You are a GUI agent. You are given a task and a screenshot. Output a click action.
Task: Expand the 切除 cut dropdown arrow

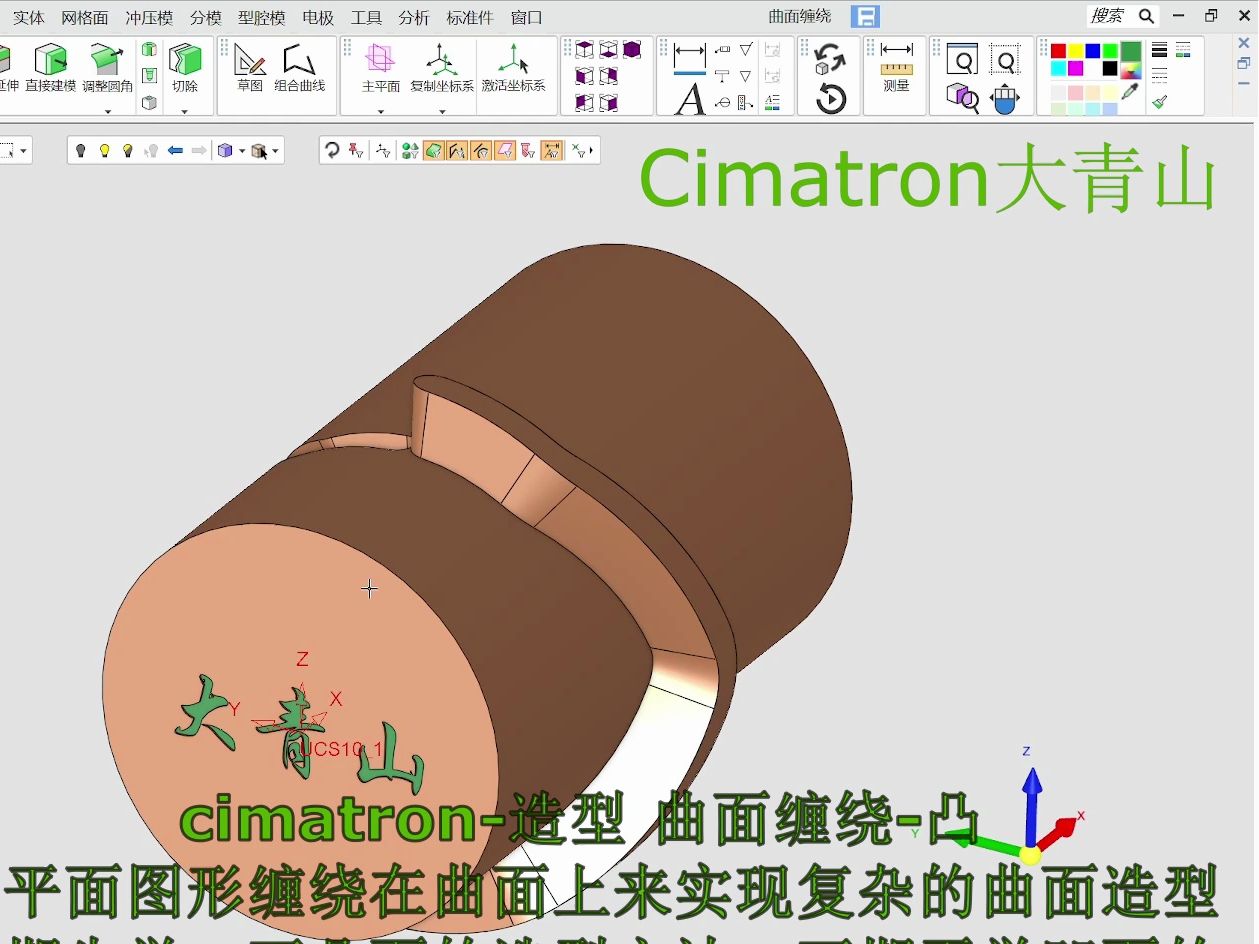coord(184,111)
